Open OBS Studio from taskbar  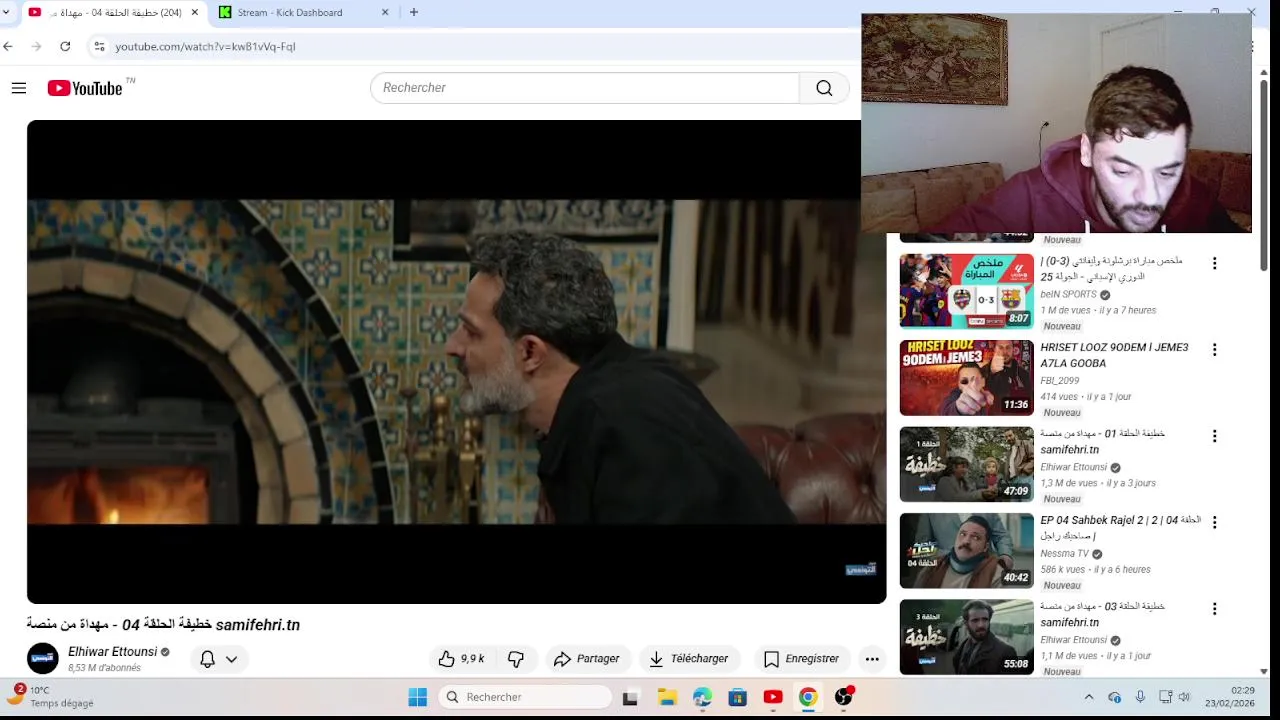coord(844,697)
